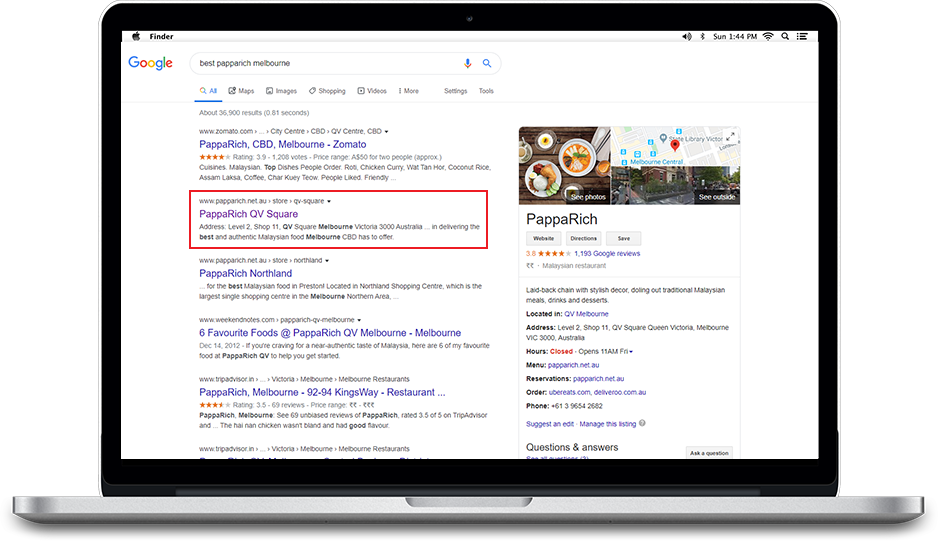Viewport: 938px width, 541px height.
Task: Click phone number +61 3 9654 2682
Action: click(577, 406)
